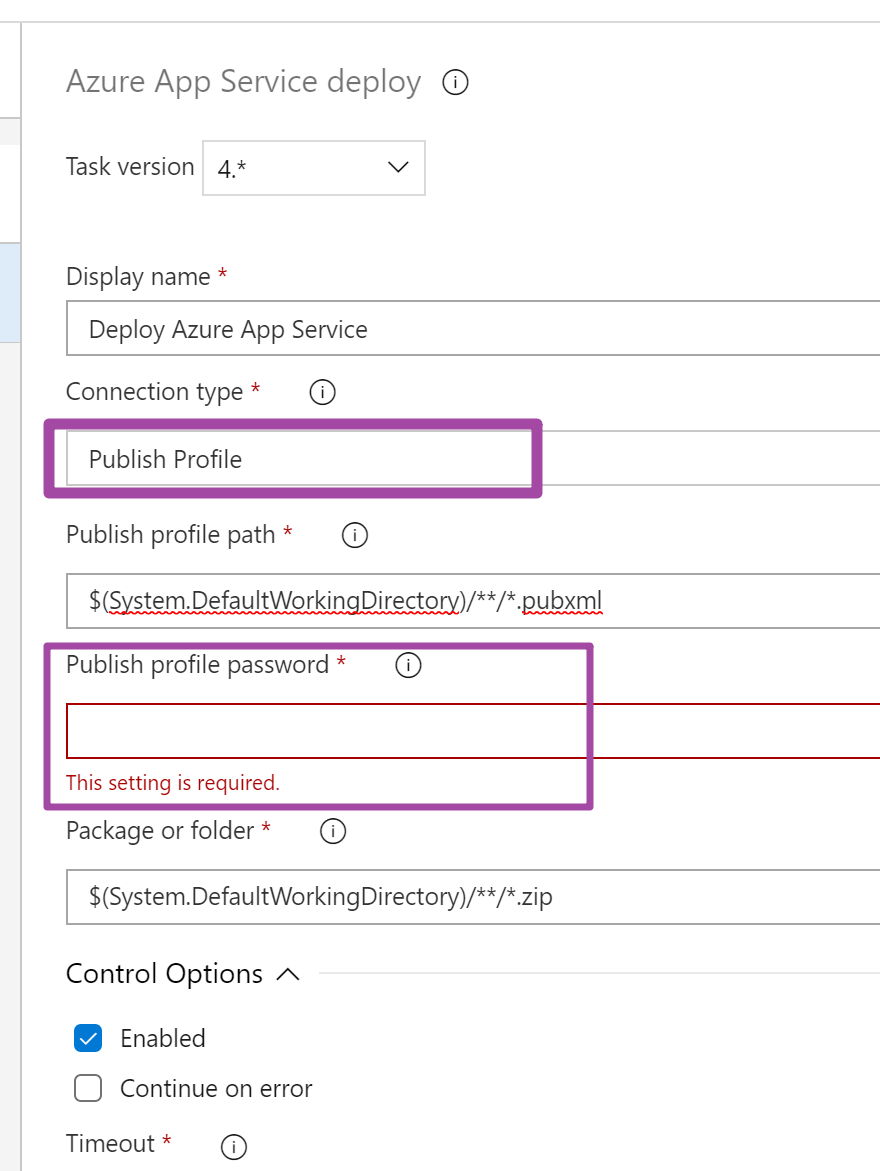The width and height of the screenshot is (880, 1171).
Task: Click info icon beside Azure App Service deploy
Action: tap(455, 82)
